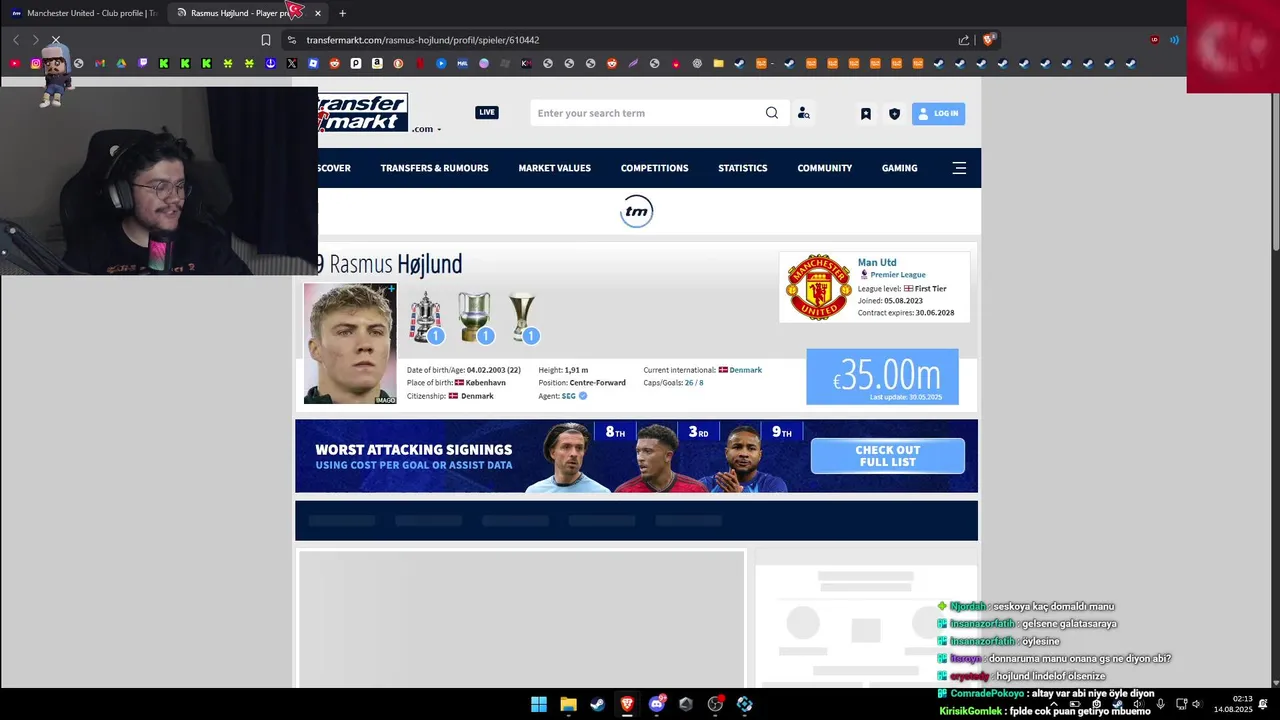Open the Instagram bookmark
Screen dimensions: 1280x720
coord(36,63)
